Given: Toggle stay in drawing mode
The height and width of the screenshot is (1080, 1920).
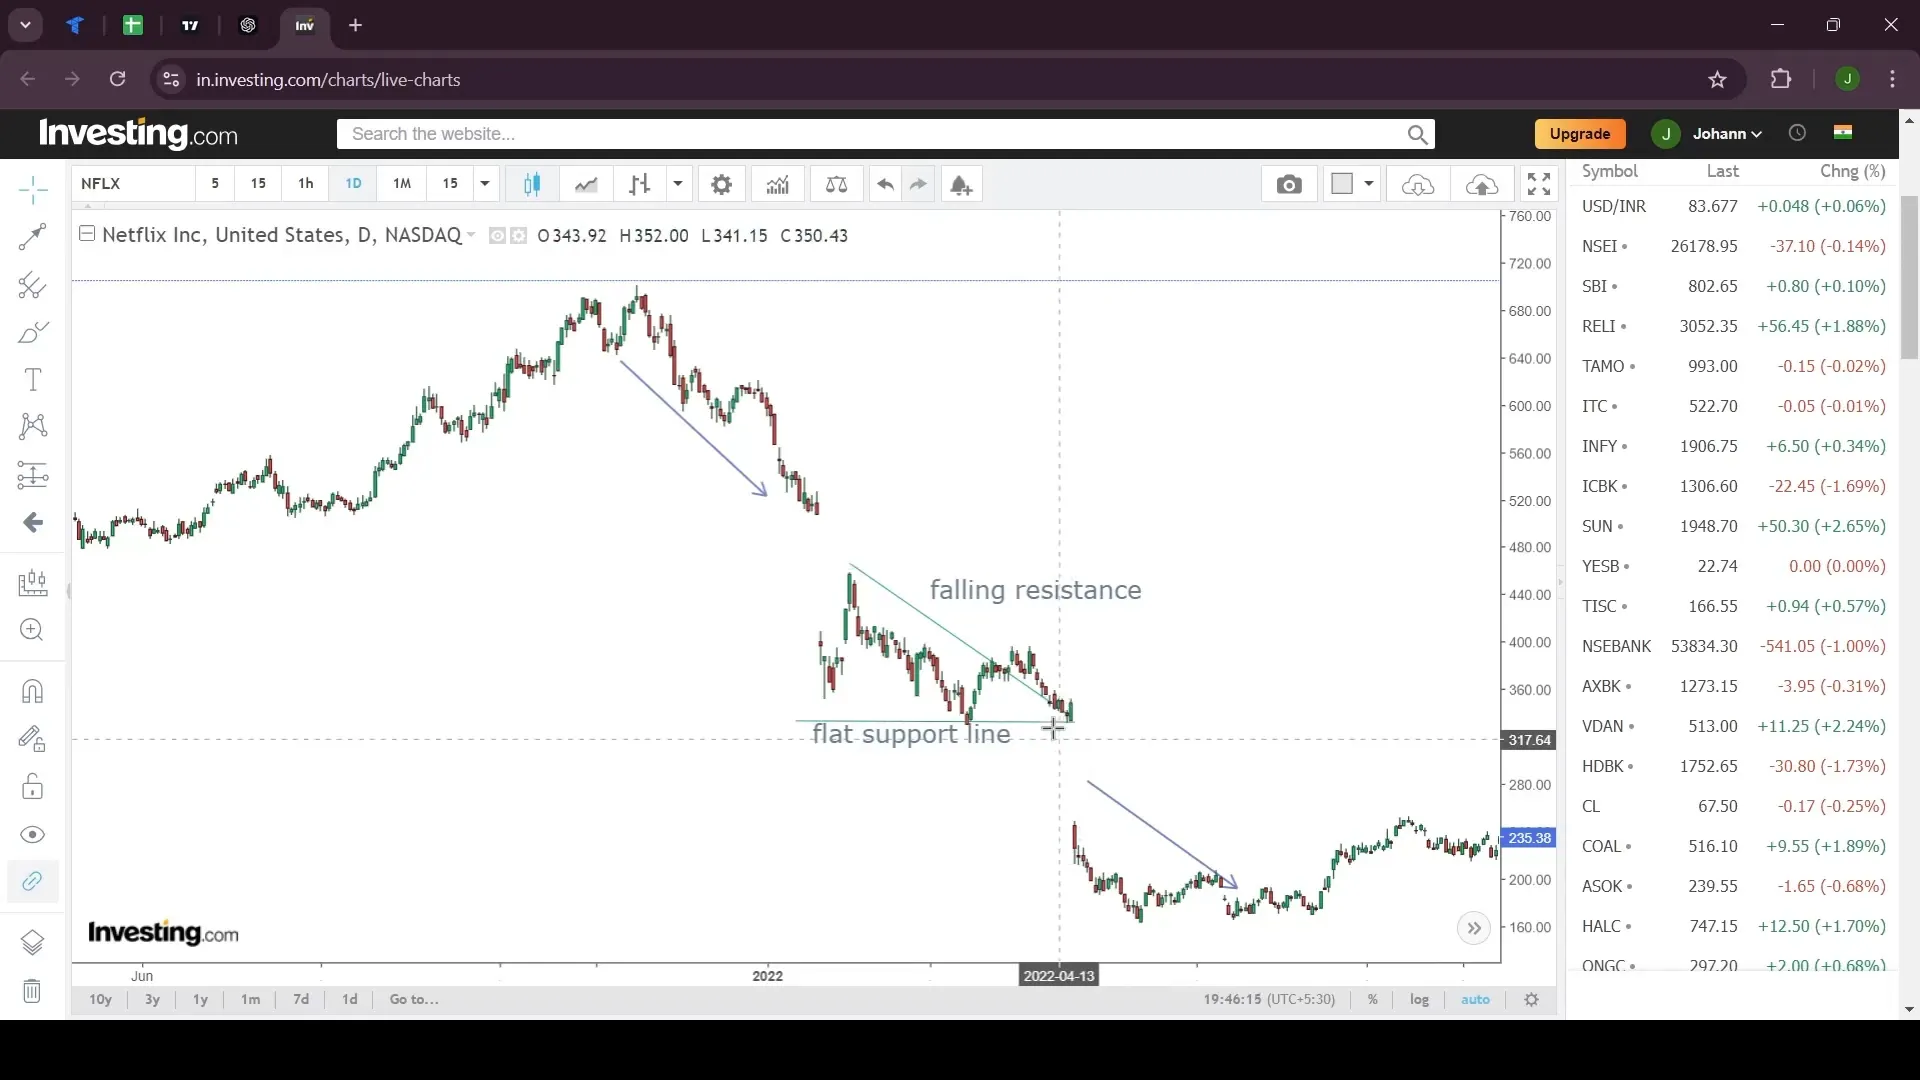Looking at the screenshot, I should point(33,739).
